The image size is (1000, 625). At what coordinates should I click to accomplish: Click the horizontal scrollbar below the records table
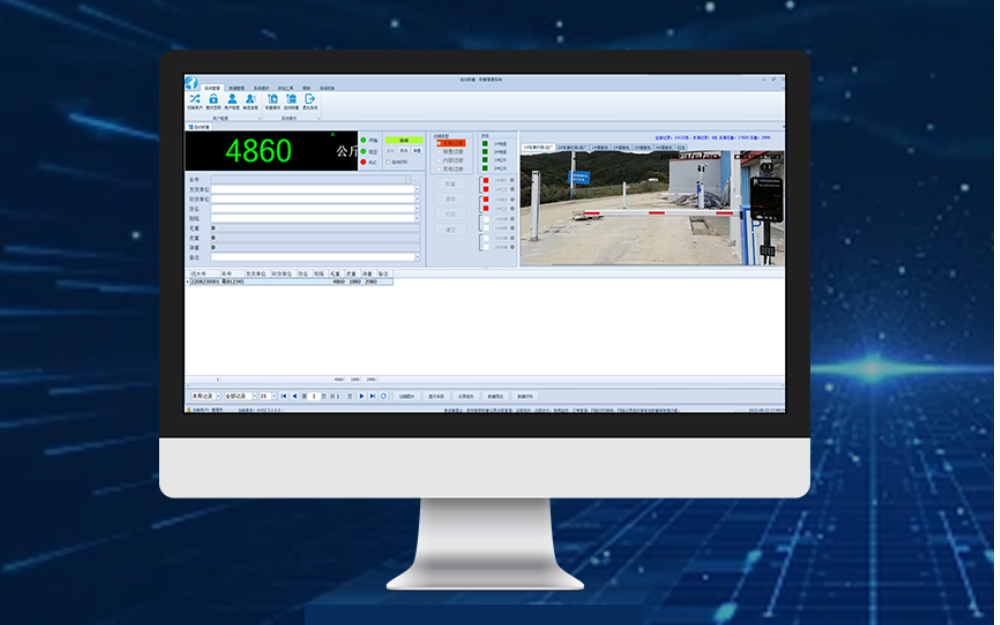(485, 386)
